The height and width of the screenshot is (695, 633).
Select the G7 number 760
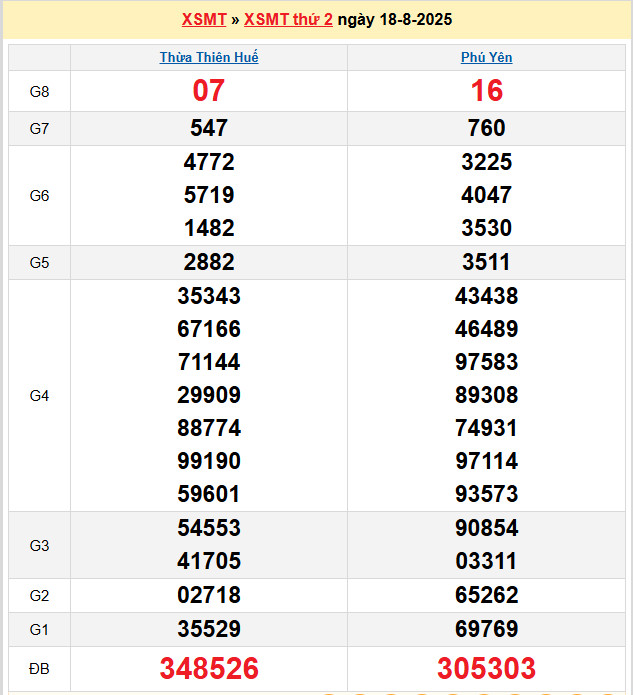486,128
